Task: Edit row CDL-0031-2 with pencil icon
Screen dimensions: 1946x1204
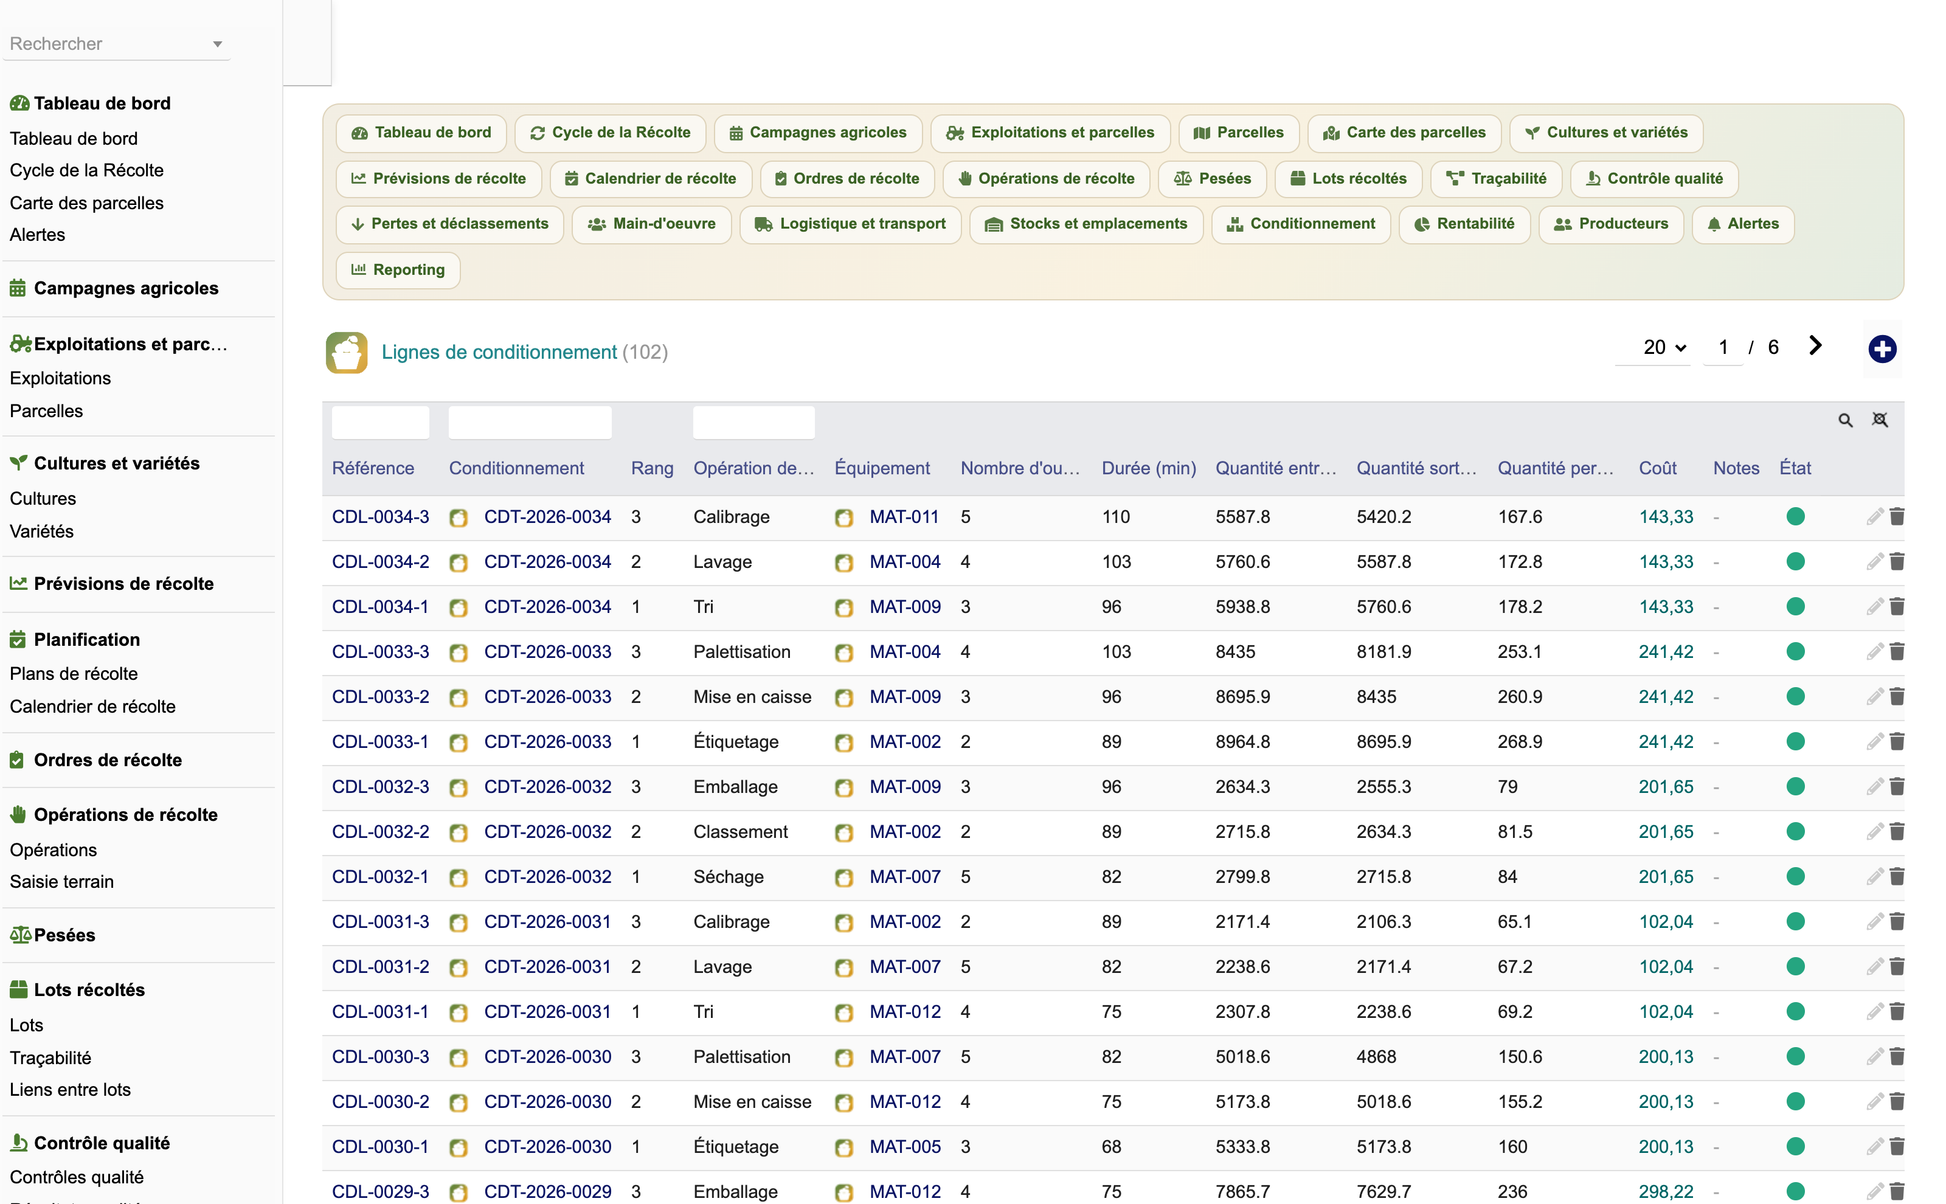Action: (1874, 967)
